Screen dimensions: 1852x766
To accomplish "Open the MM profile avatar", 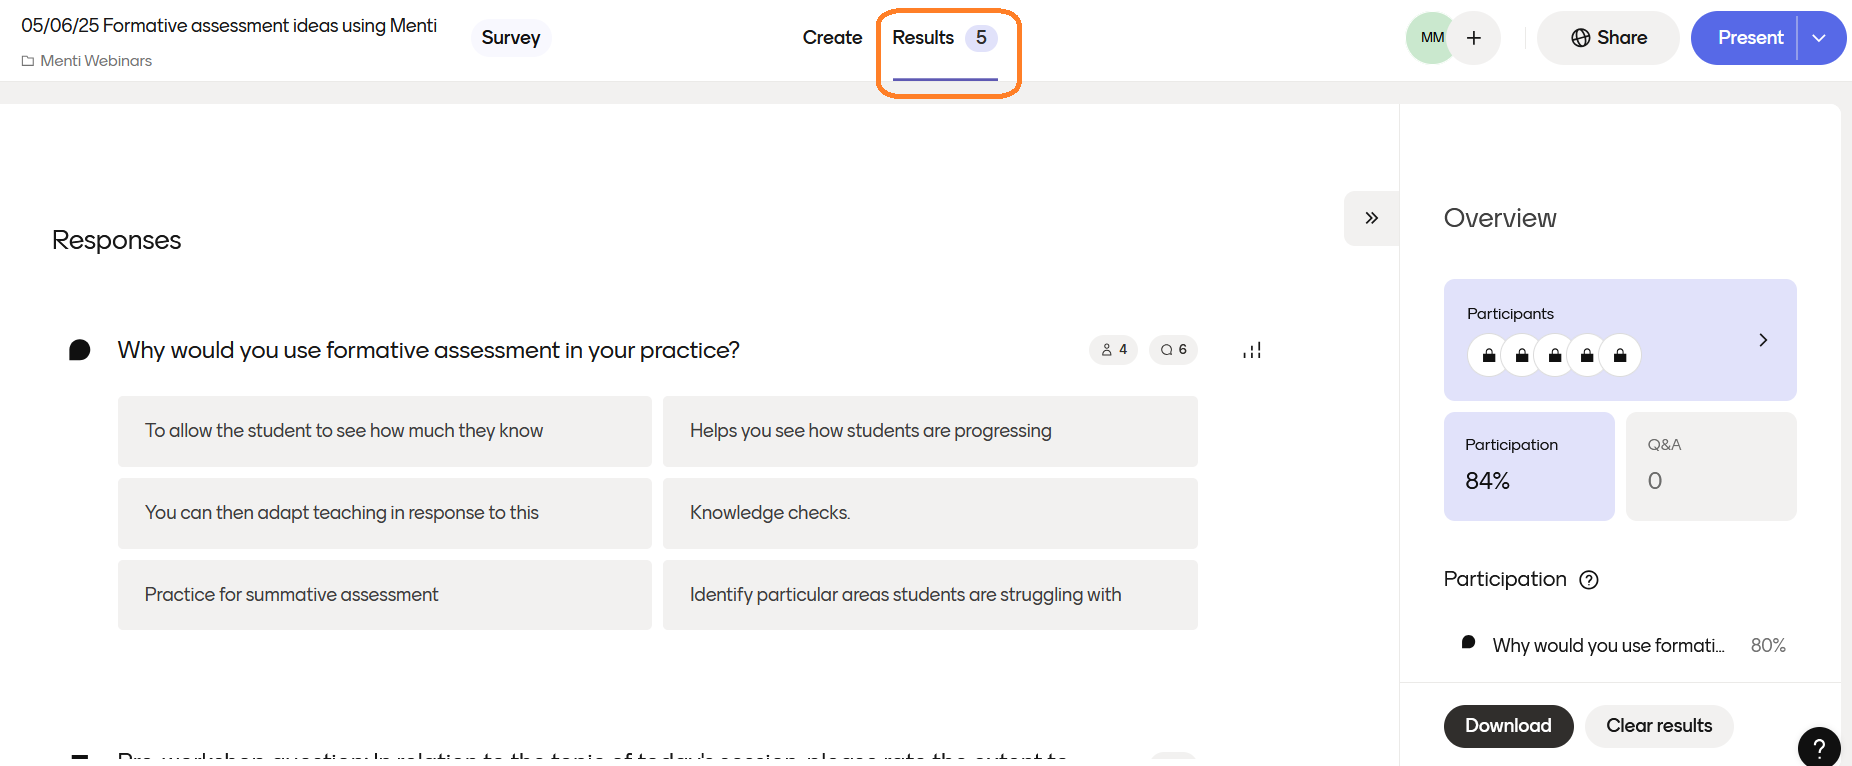I will click(1431, 37).
